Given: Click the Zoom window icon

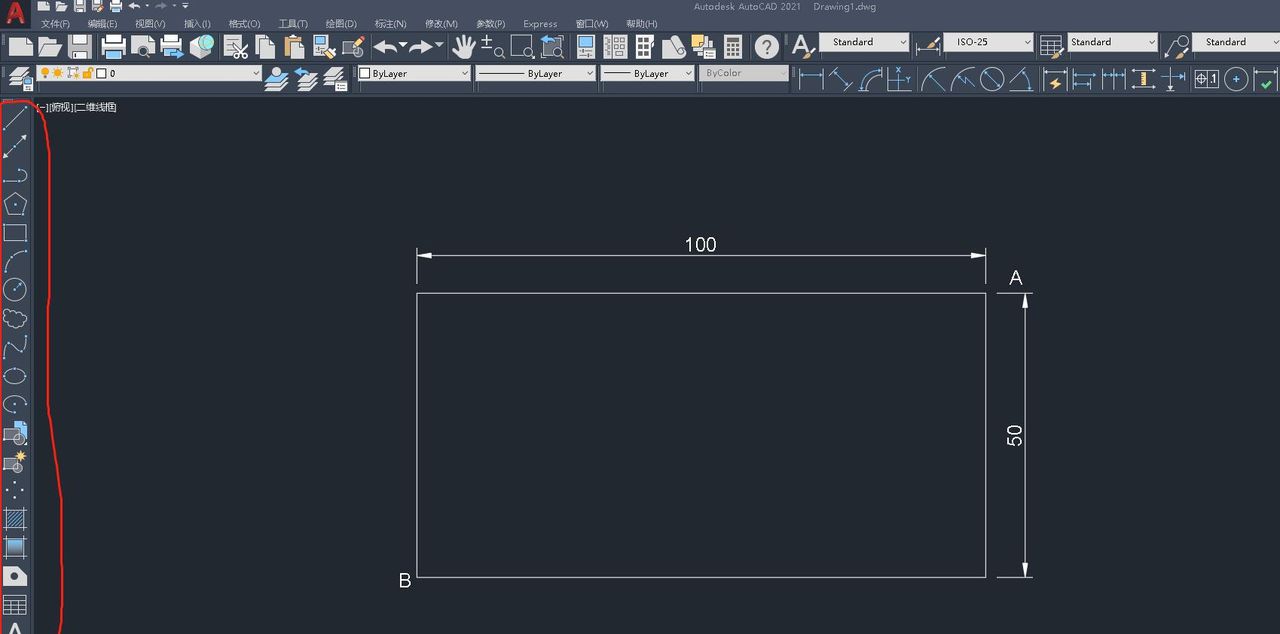Looking at the screenshot, I should pyautogui.click(x=522, y=46).
